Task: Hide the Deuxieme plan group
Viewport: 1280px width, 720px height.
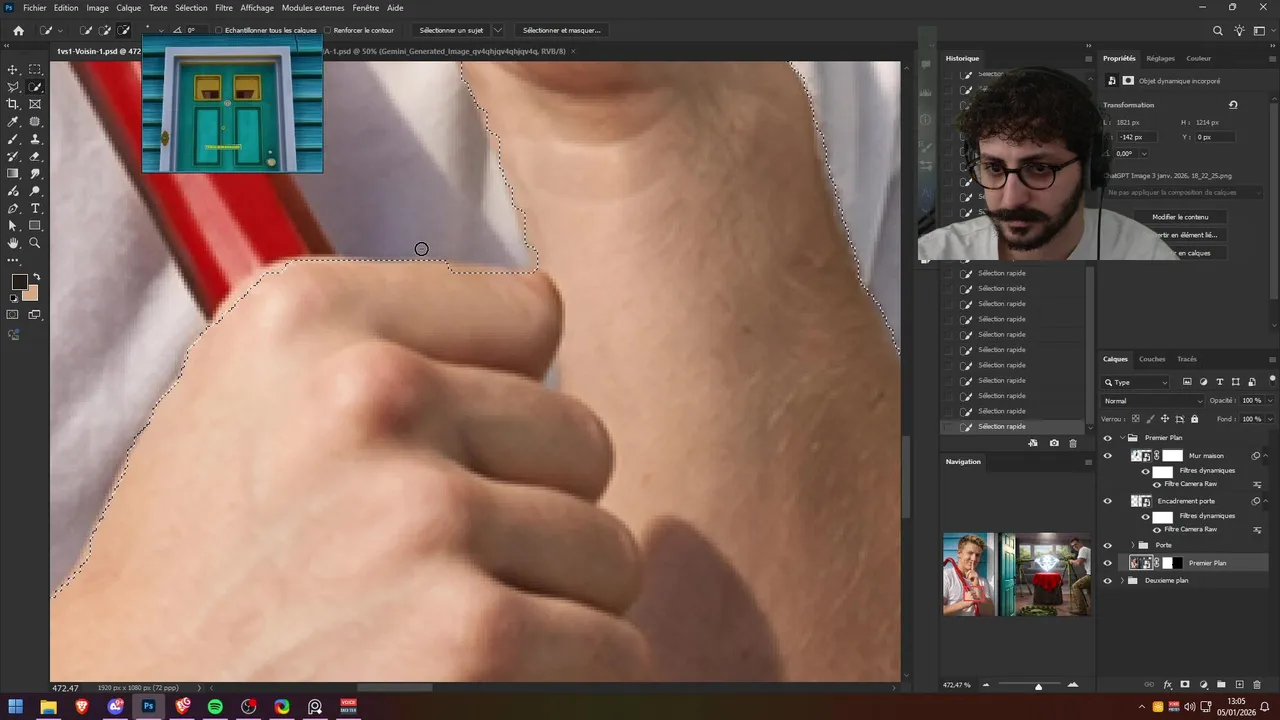Action: [x=1107, y=580]
